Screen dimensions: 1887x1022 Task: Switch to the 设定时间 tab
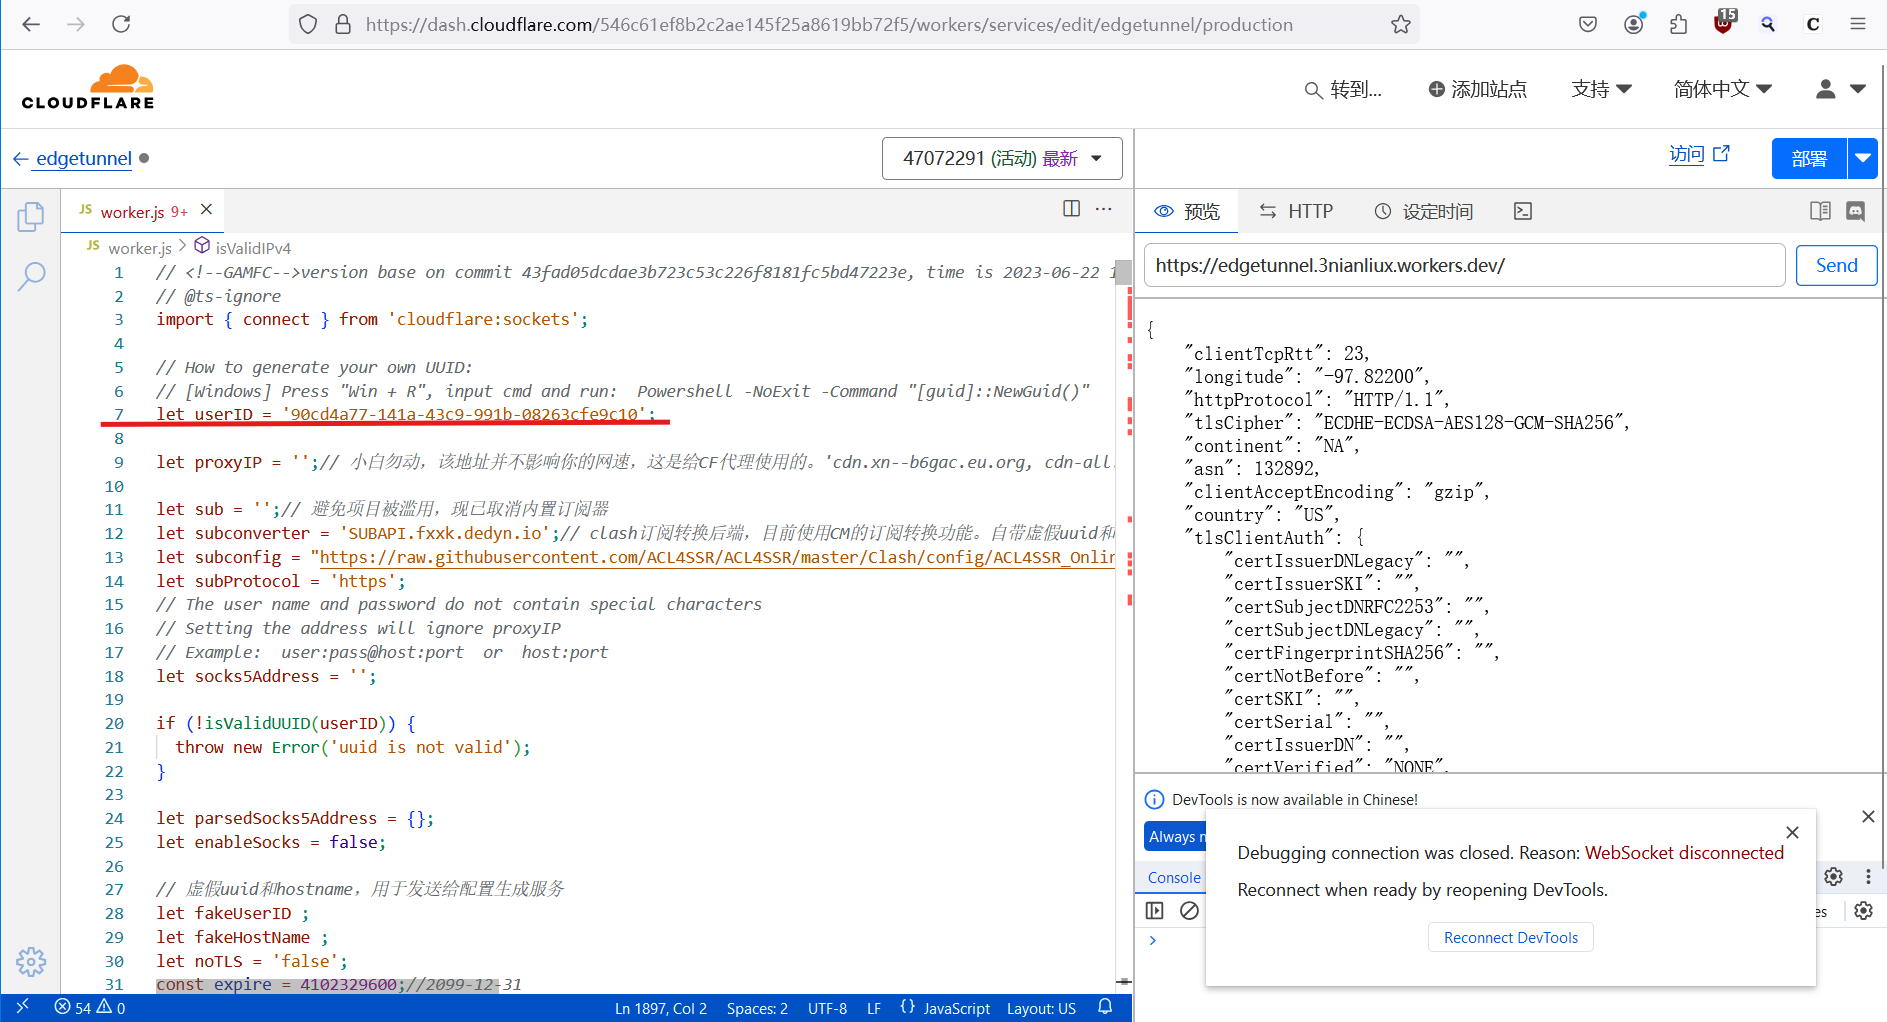pos(1424,211)
